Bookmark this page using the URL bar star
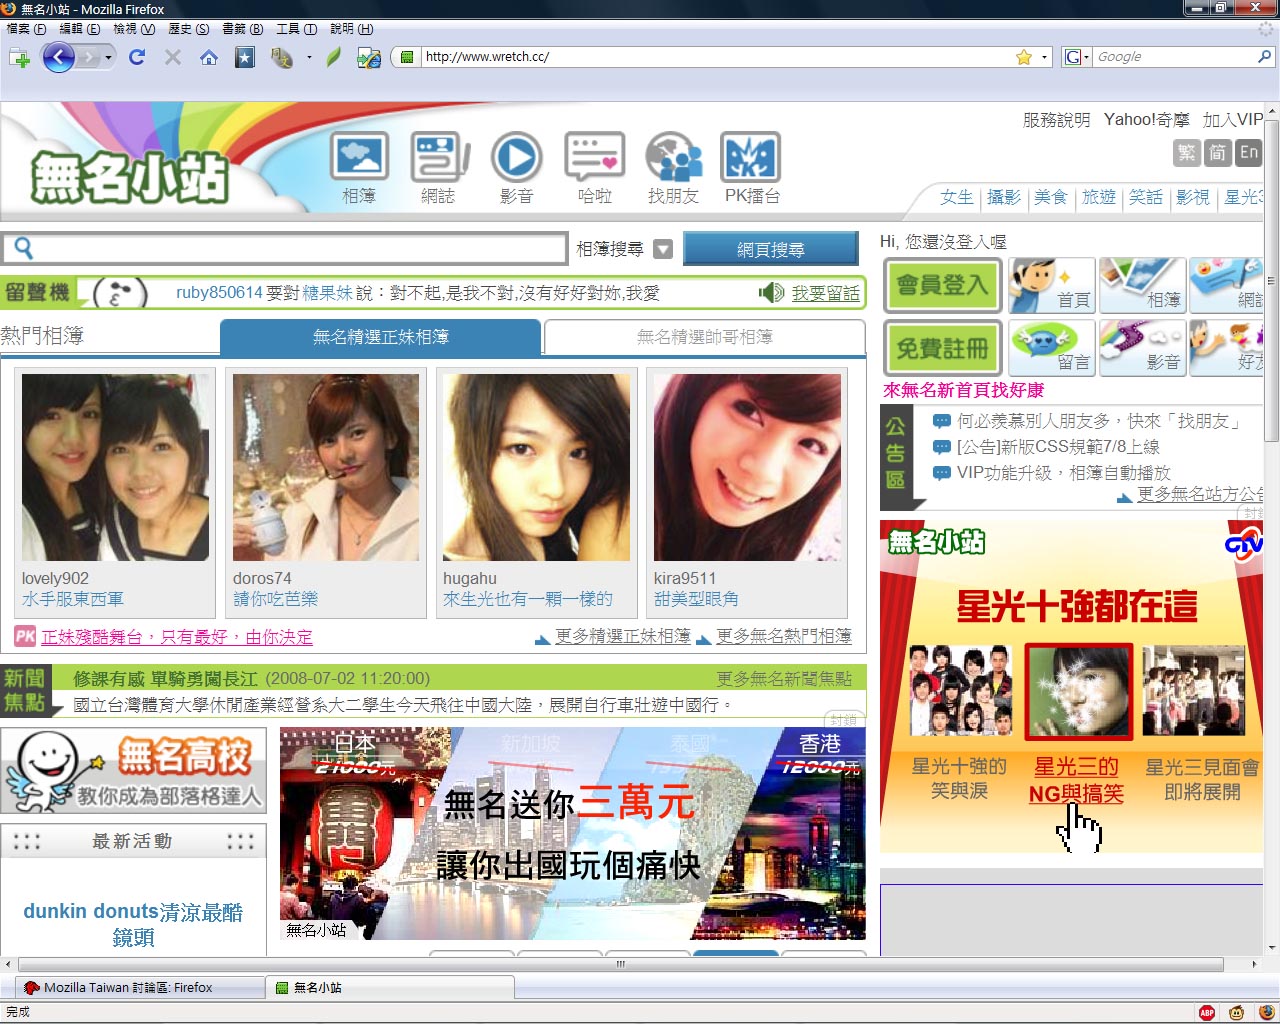 pyautogui.click(x=1024, y=57)
